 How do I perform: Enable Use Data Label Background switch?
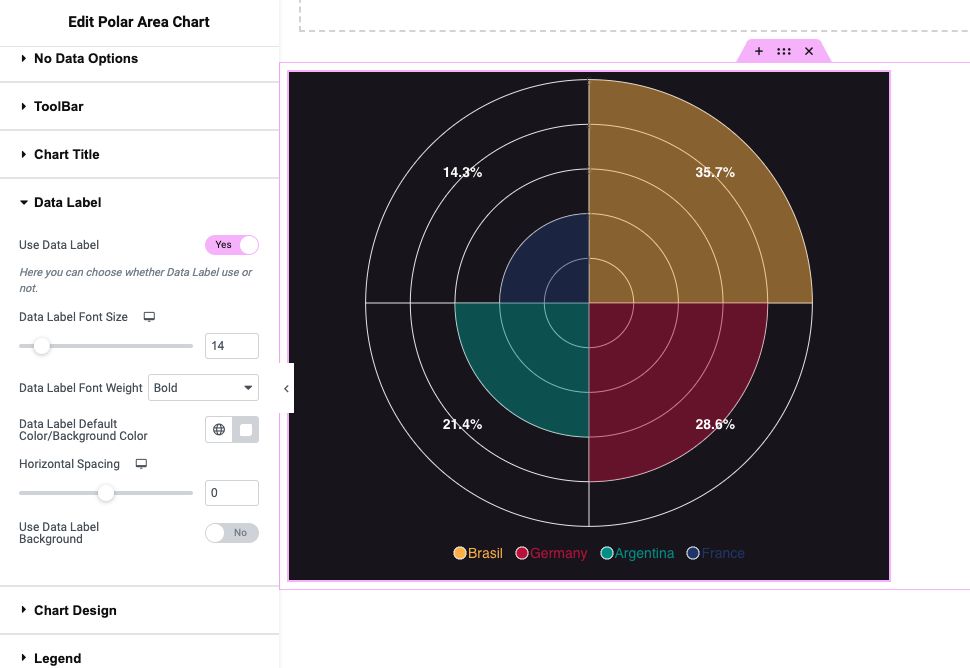coord(232,533)
